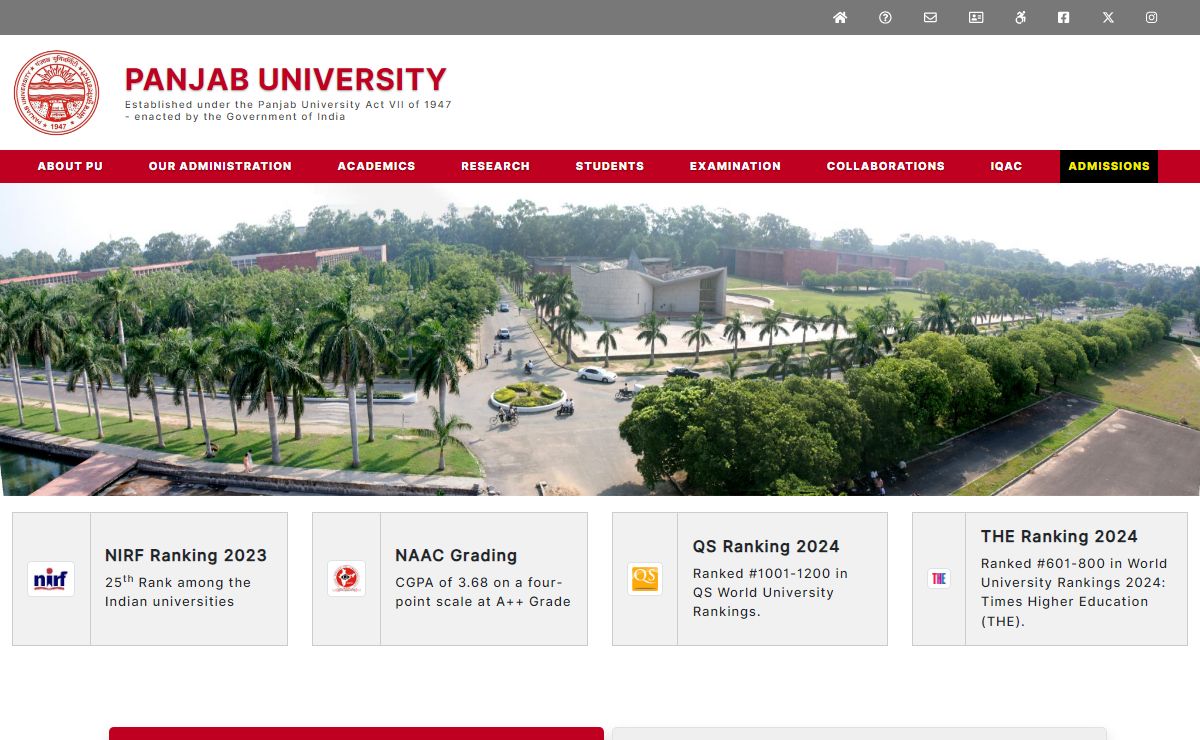Click text 'Ranked #601-800 in World University Rankings'

tap(1074, 592)
